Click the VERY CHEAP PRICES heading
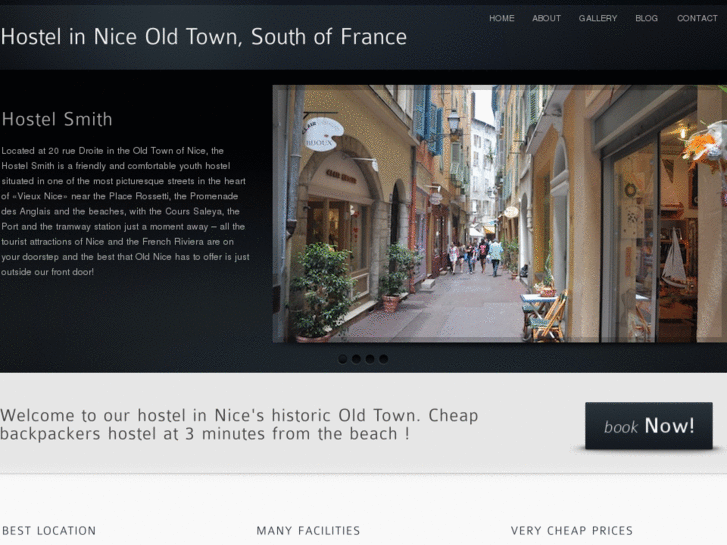 coord(572,531)
